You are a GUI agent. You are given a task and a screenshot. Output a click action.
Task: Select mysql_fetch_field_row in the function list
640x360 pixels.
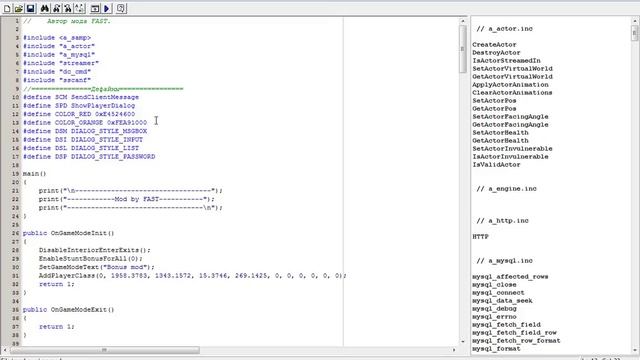[x=514, y=333]
